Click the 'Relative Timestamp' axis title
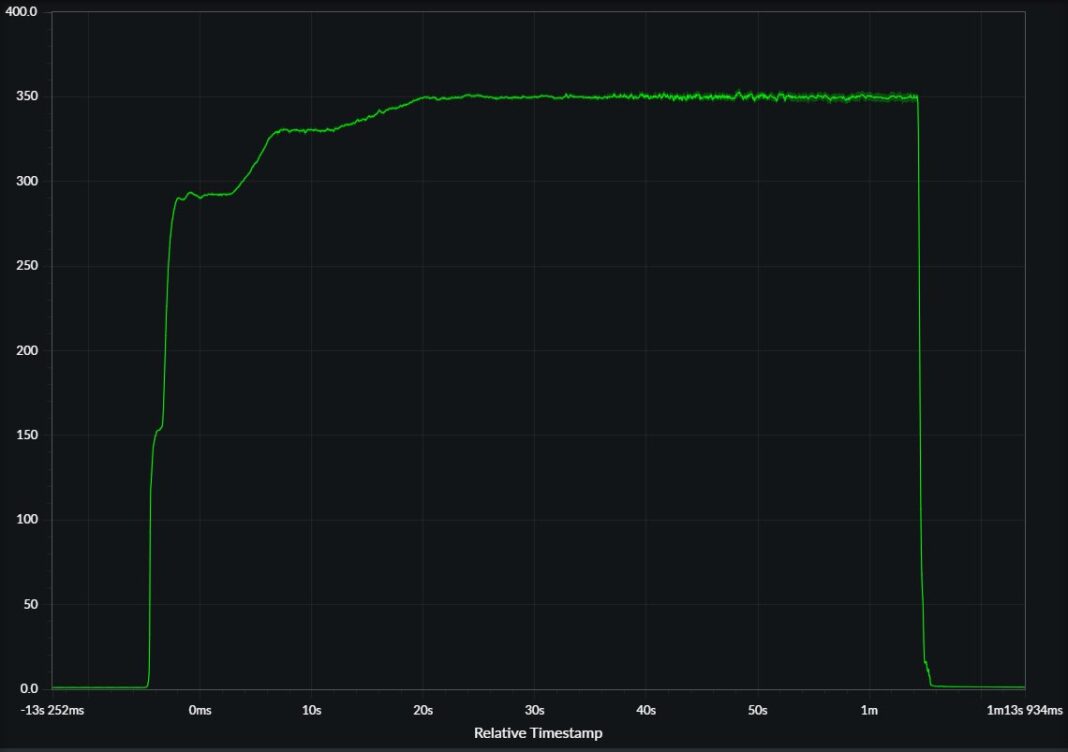 tap(538, 733)
